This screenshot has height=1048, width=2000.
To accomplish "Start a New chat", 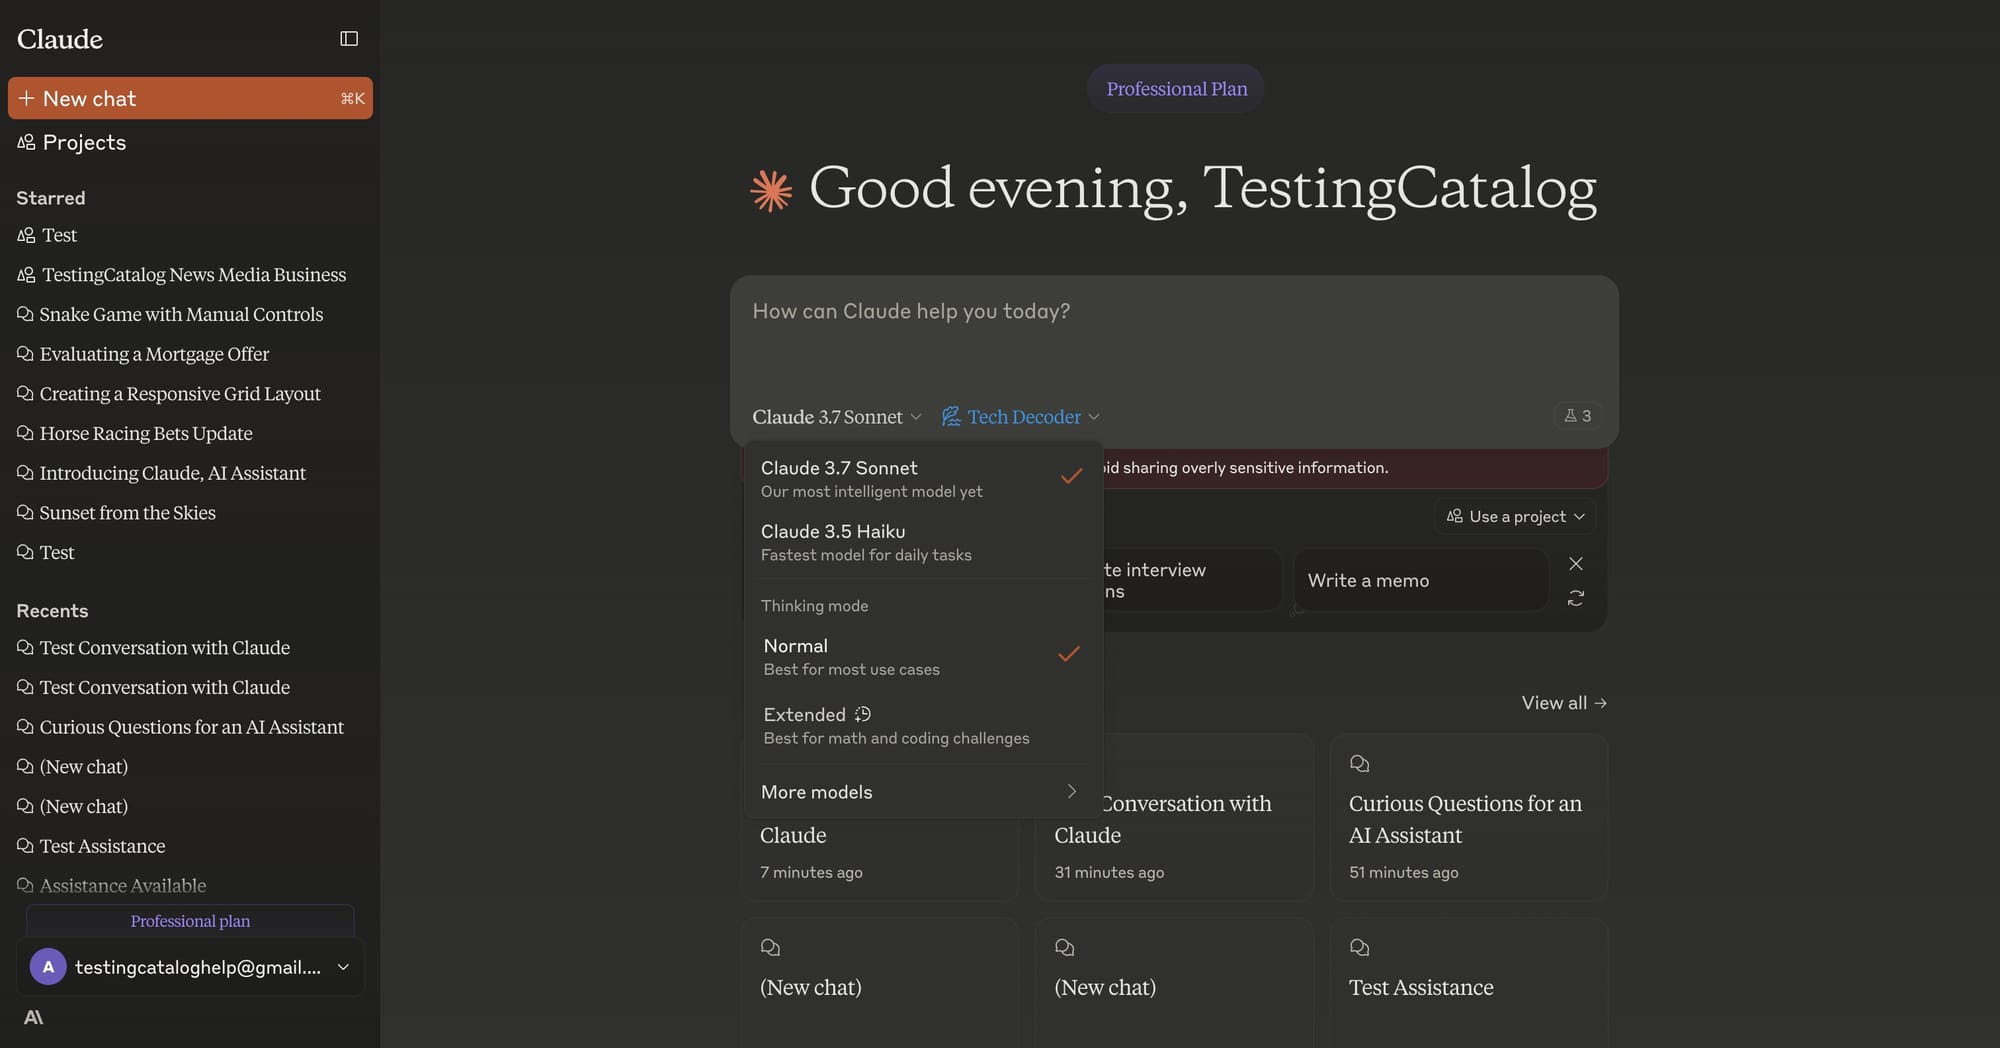I will point(190,98).
